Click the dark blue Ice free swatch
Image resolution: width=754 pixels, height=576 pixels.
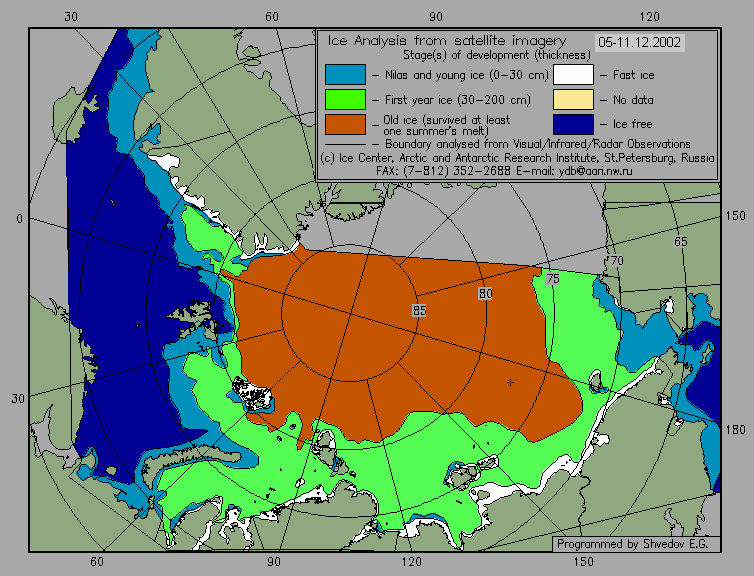point(573,124)
